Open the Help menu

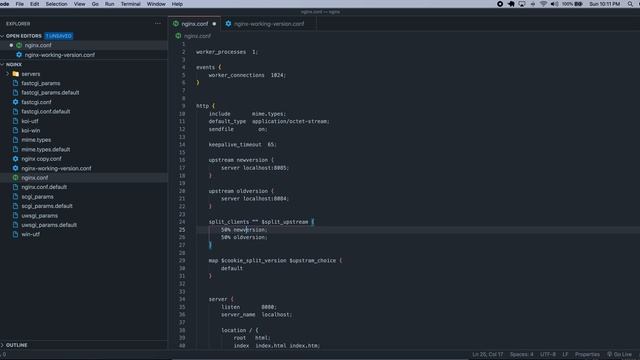click(x=177, y=4)
